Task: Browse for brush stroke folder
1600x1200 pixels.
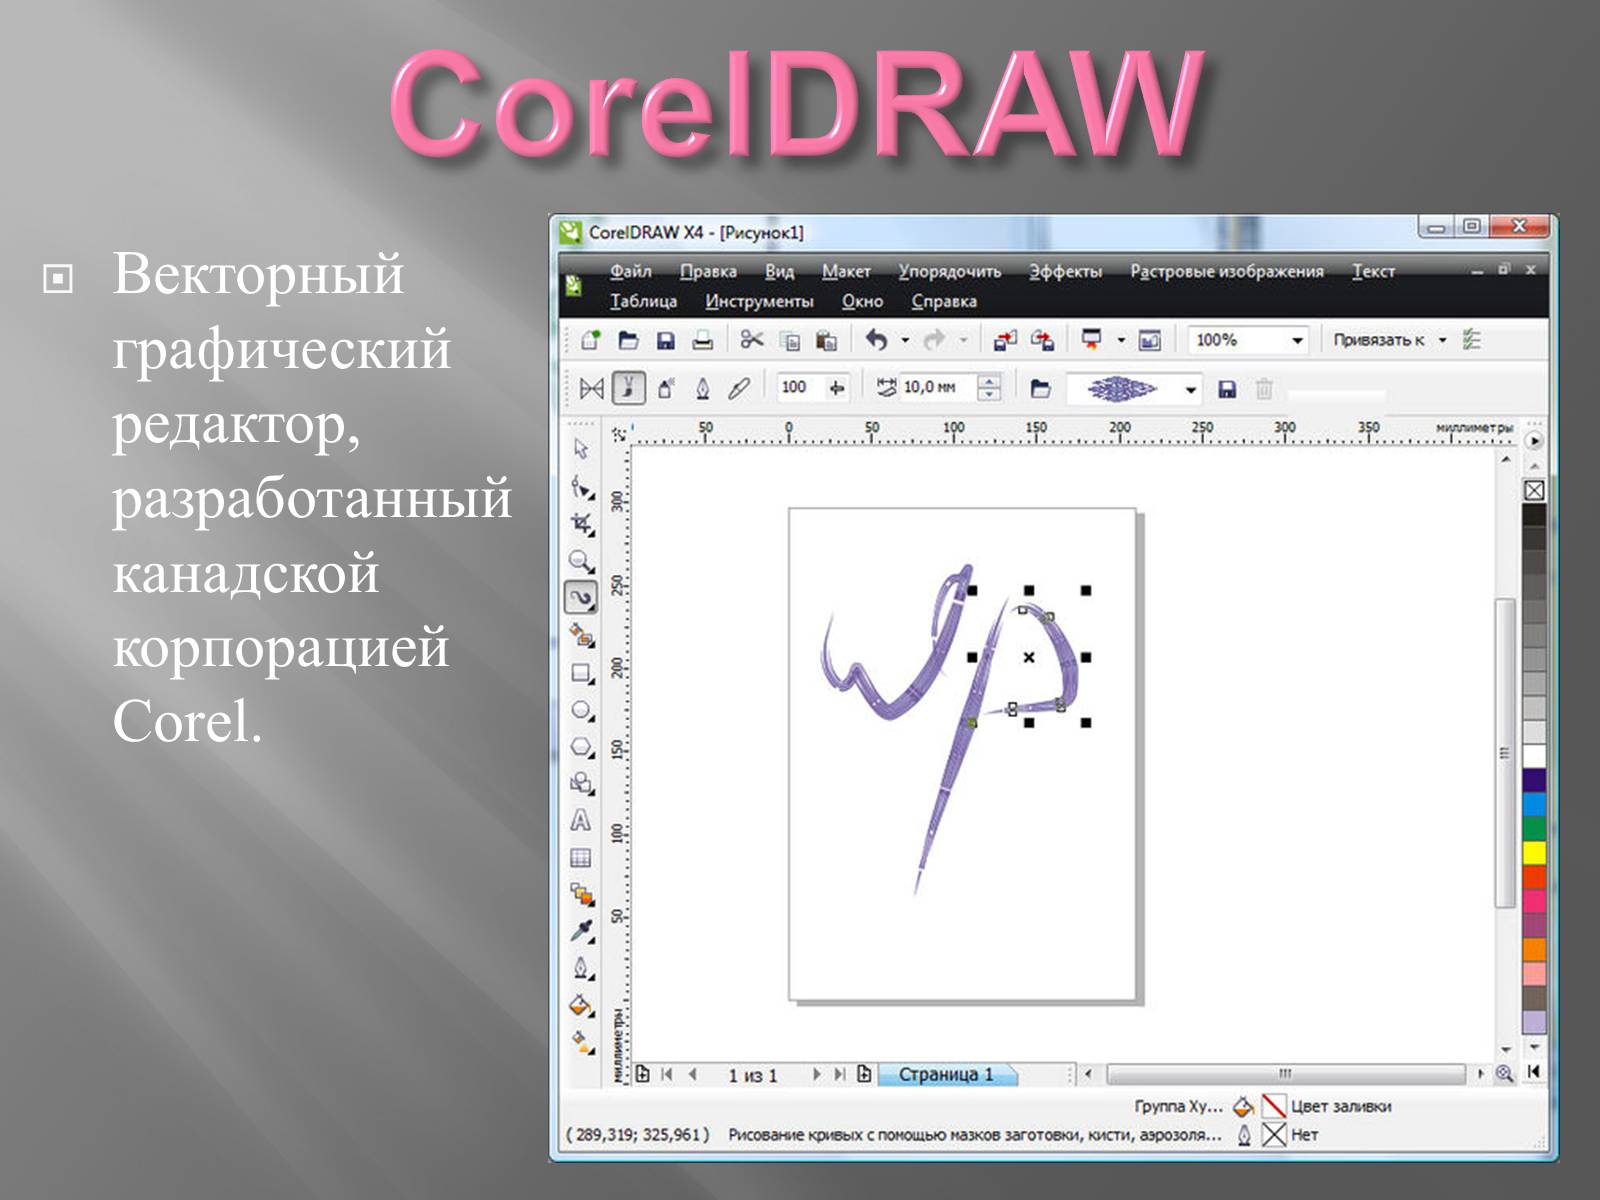Action: [1040, 389]
